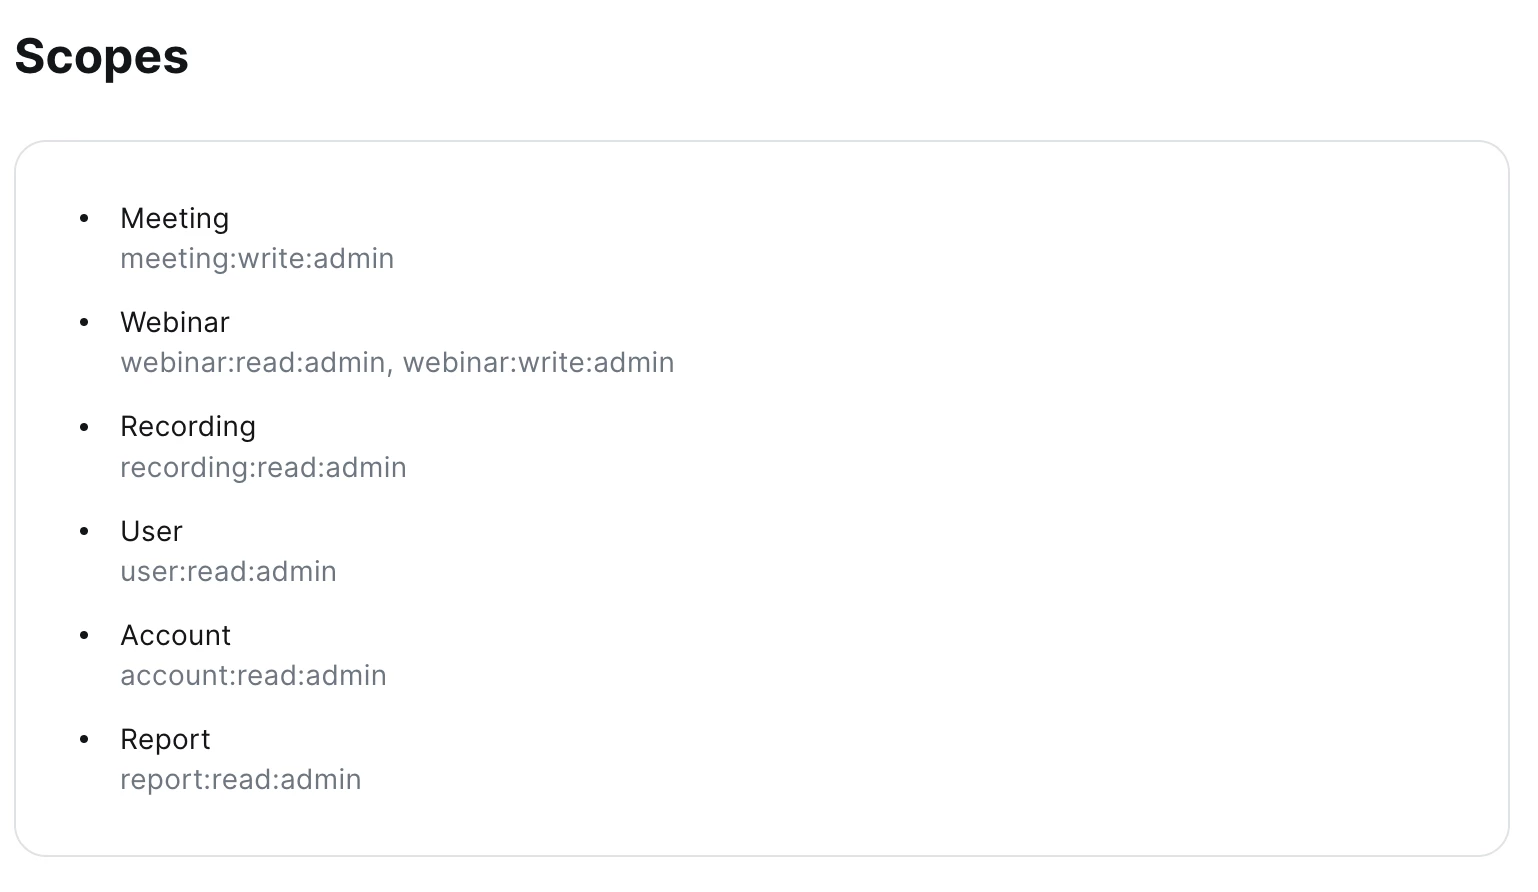Click the bullet beside User
This screenshot has height=892, width=1538.
pyautogui.click(x=84, y=531)
